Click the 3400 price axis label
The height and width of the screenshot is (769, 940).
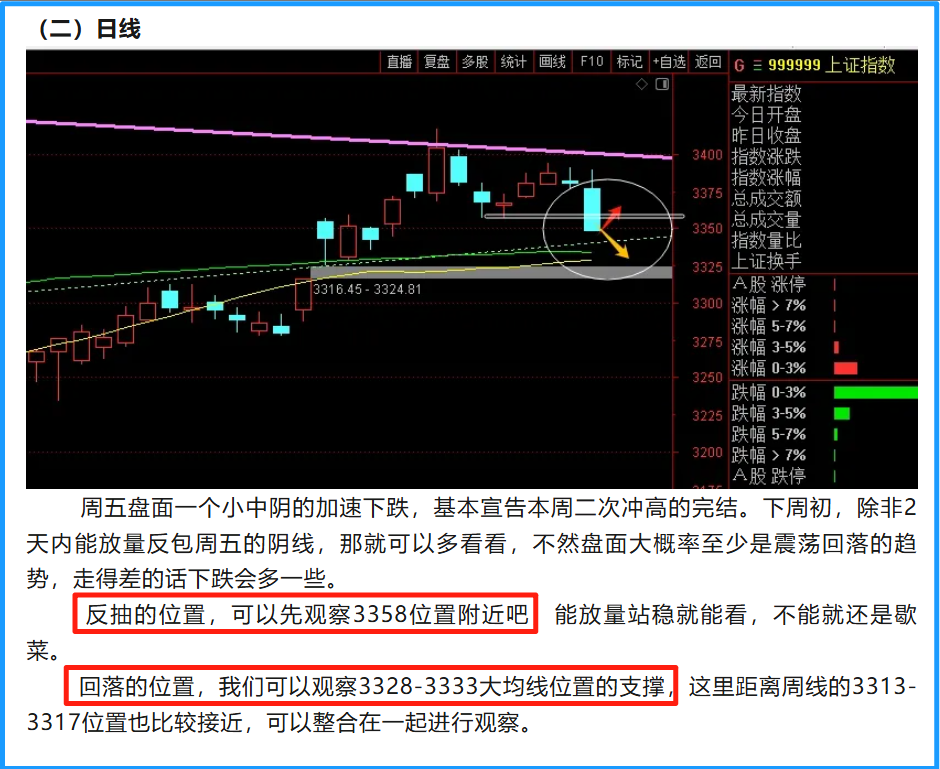(x=707, y=155)
